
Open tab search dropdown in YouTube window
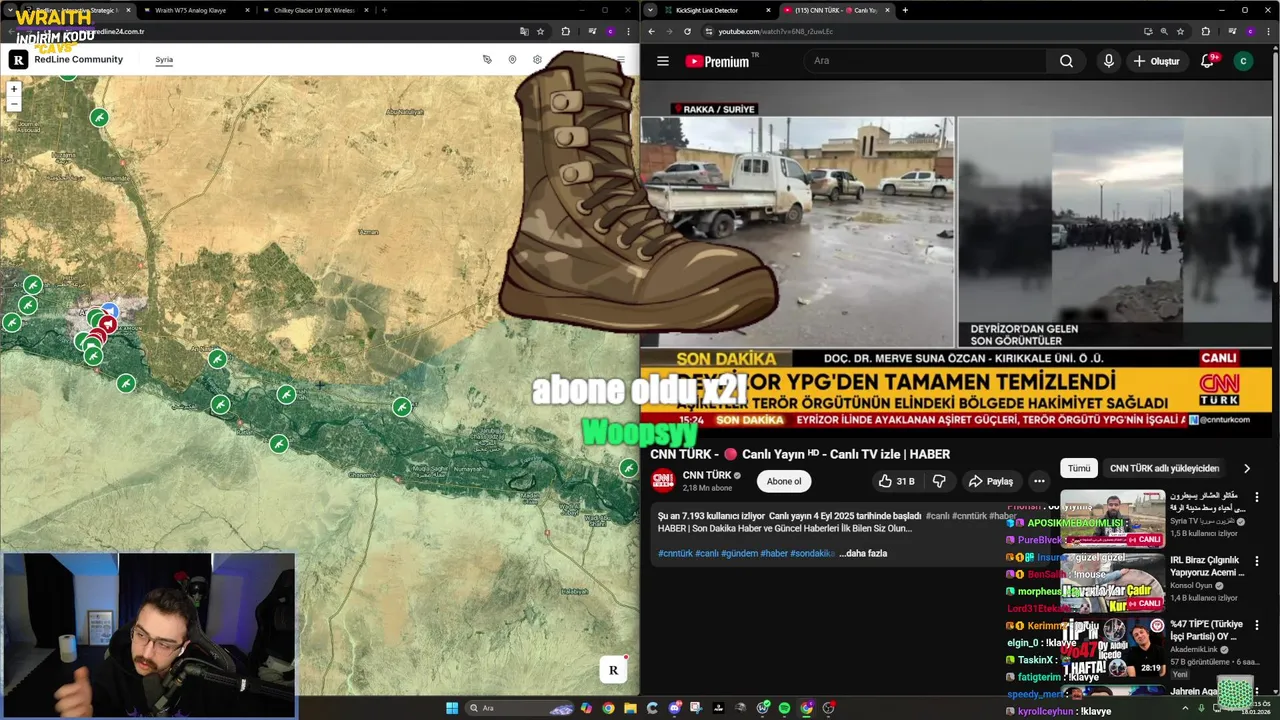click(x=651, y=10)
